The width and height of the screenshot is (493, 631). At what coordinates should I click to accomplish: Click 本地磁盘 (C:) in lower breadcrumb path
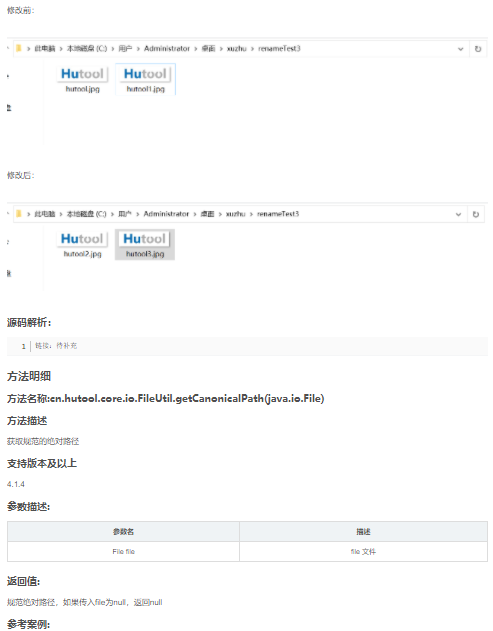click(x=86, y=214)
